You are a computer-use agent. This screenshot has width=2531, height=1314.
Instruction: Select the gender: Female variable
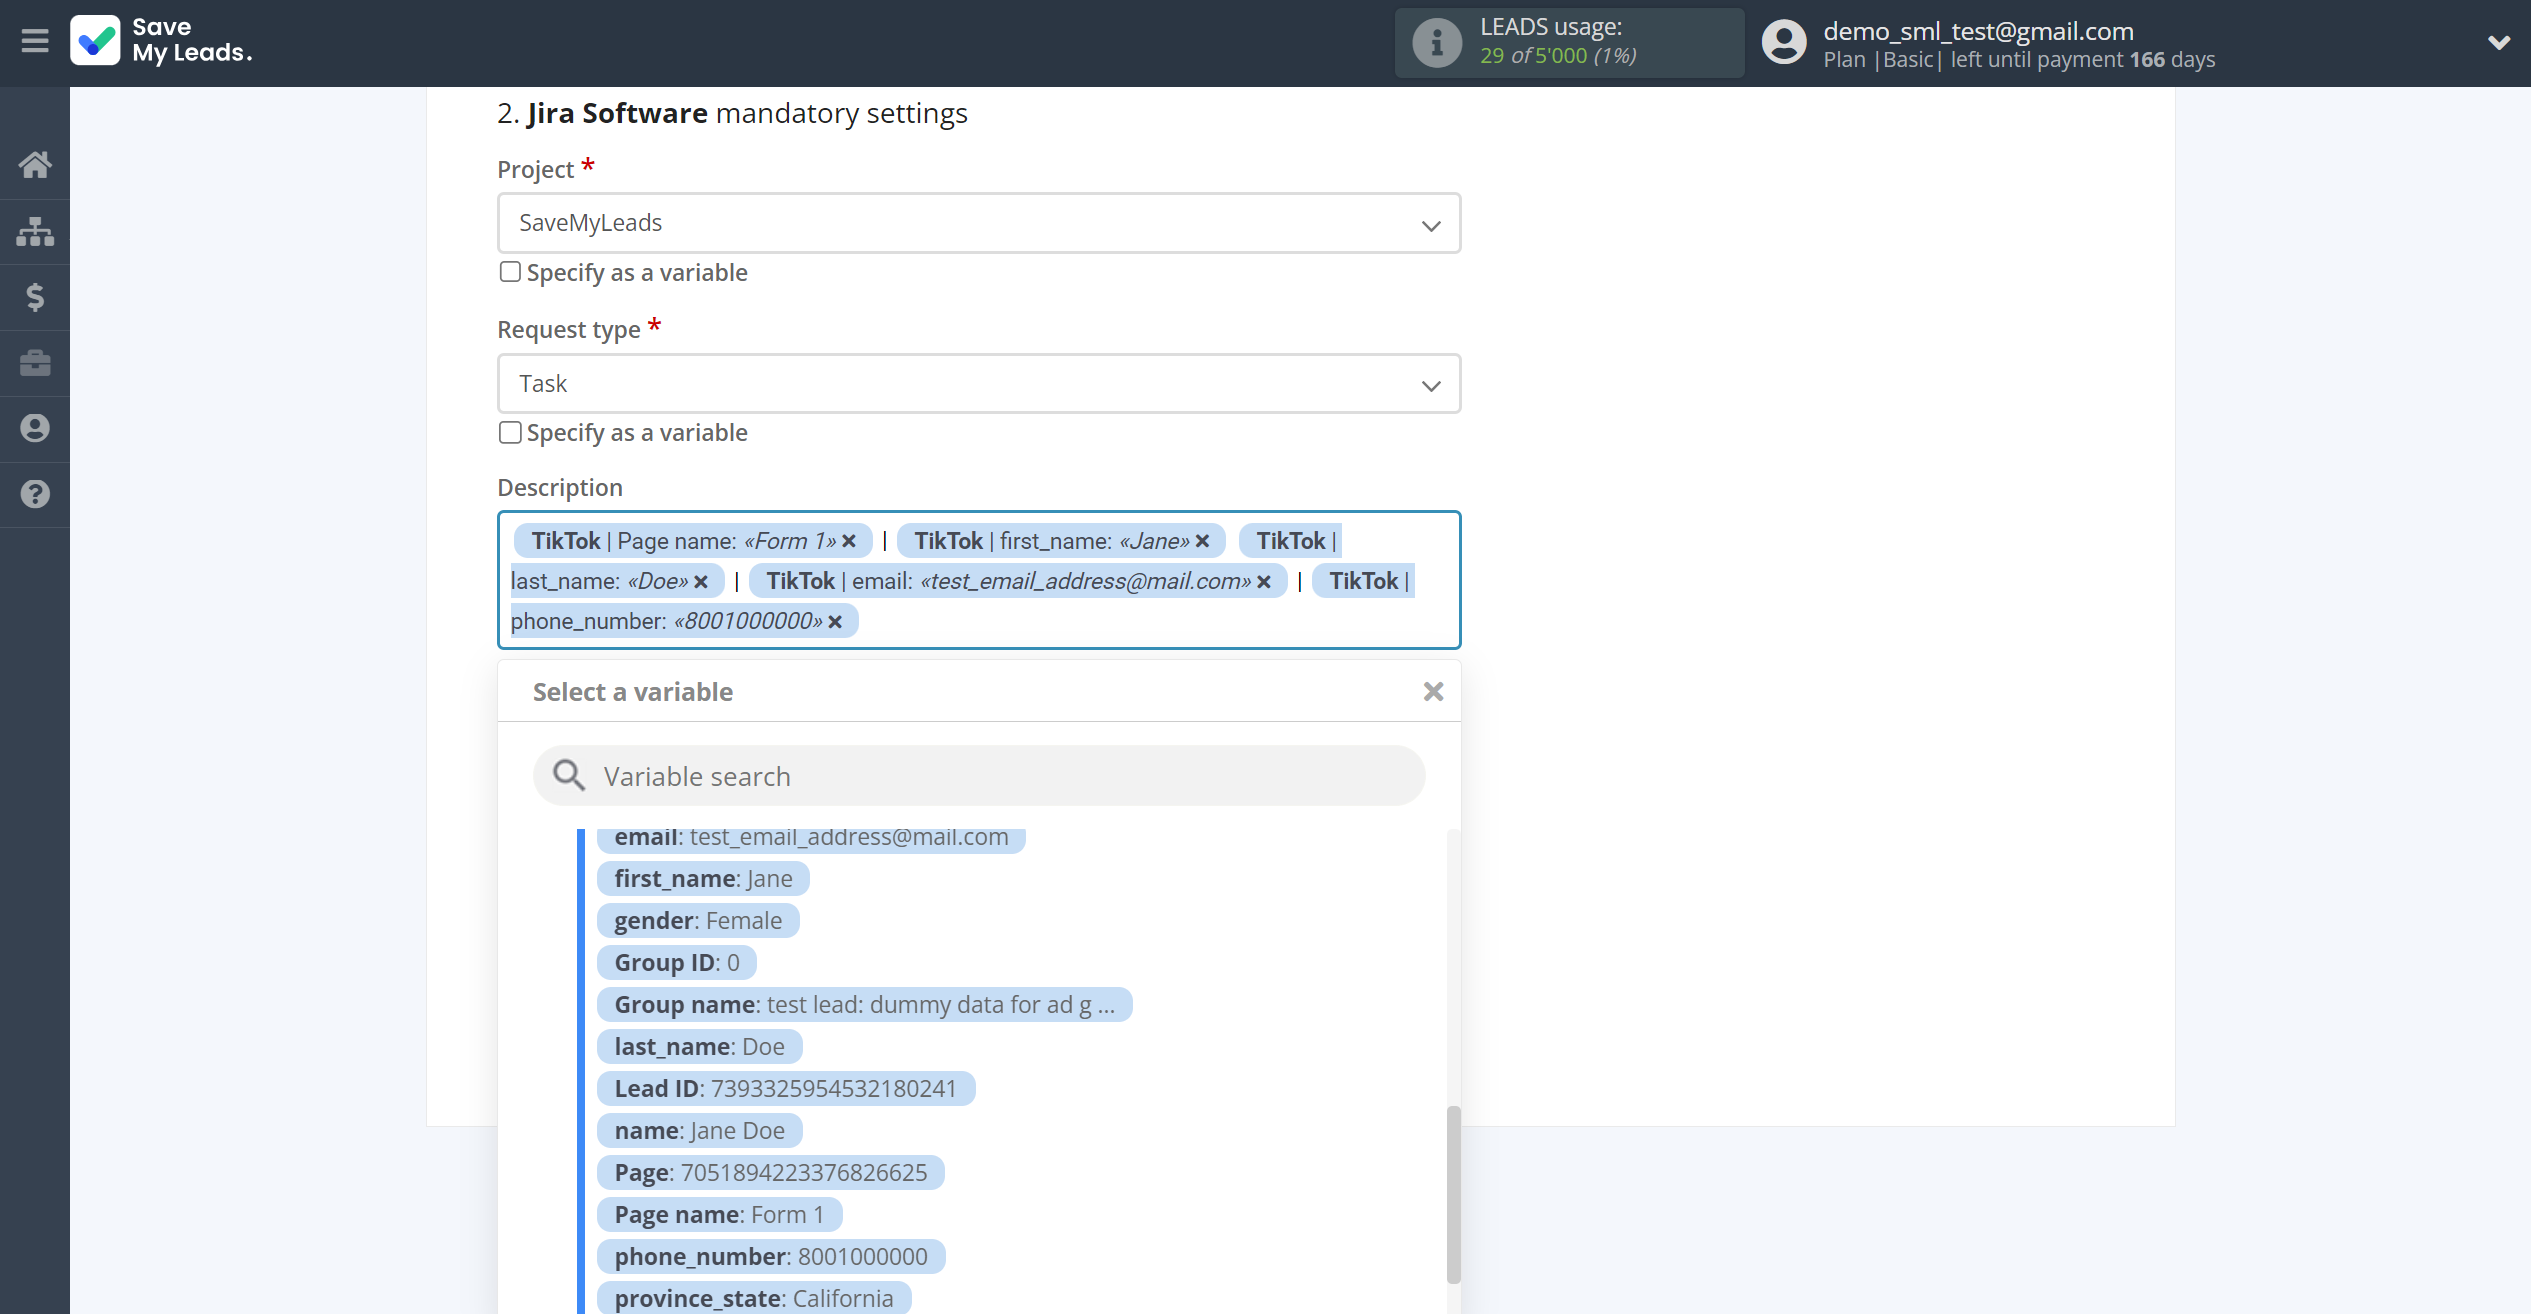pos(698,921)
